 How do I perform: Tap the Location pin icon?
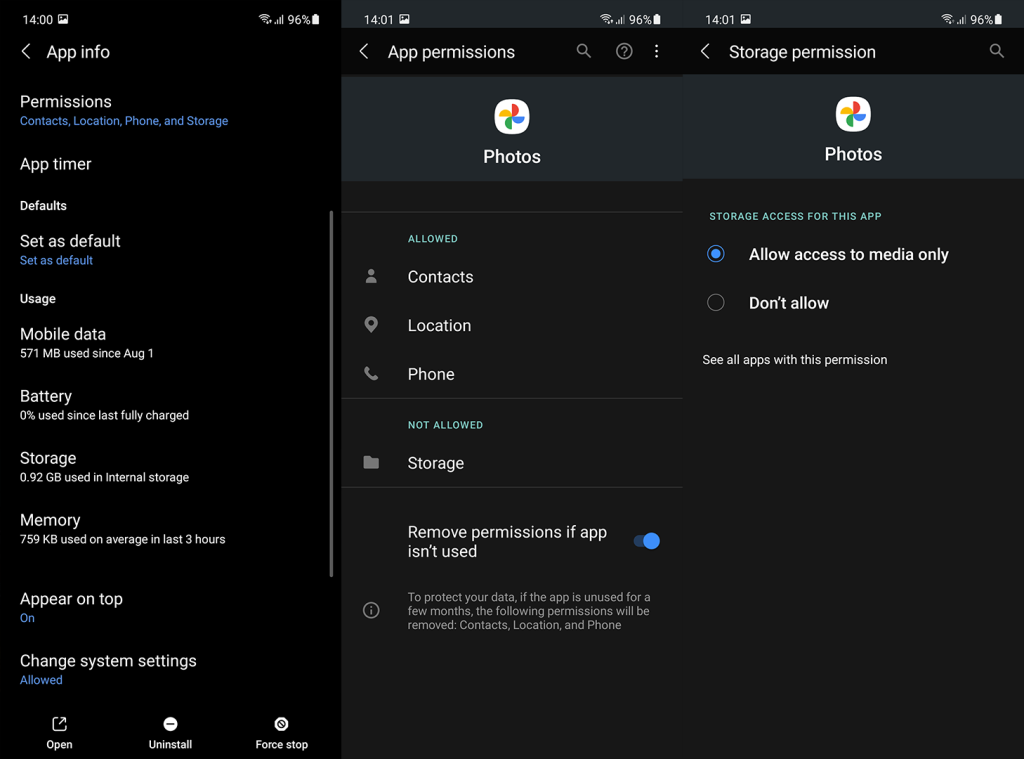click(371, 325)
